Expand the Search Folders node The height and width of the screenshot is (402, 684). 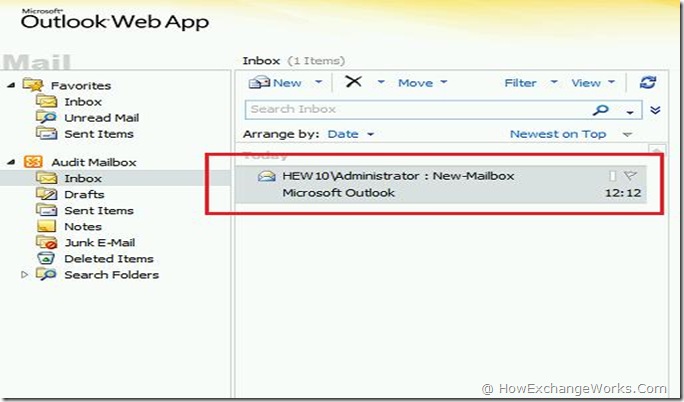(25, 275)
